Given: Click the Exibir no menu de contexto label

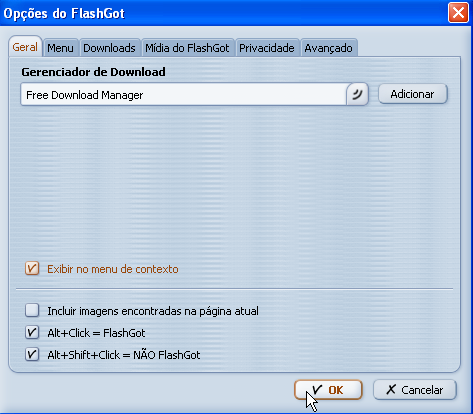Looking at the screenshot, I should click(x=113, y=269).
